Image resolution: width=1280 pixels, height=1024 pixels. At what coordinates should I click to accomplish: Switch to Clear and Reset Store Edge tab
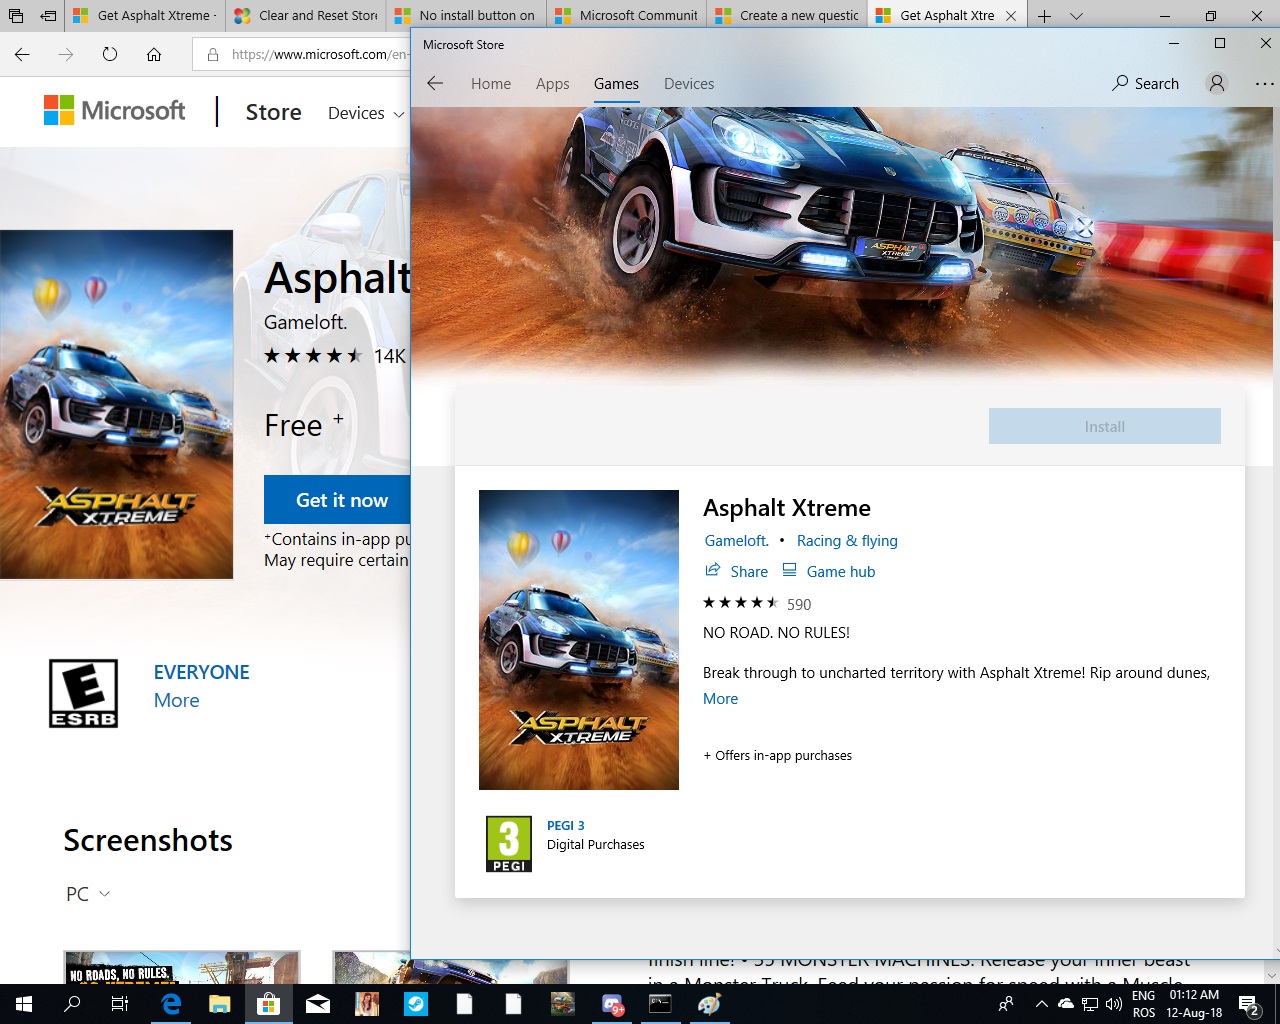tap(306, 15)
